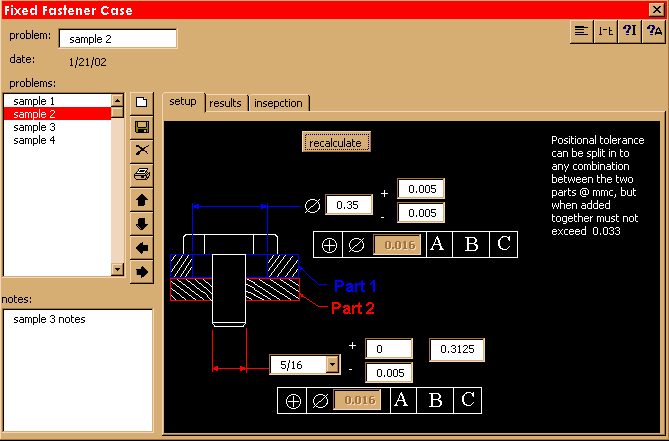This screenshot has height=441, width=669.
Task: Print using the printer icon
Action: [x=142, y=174]
